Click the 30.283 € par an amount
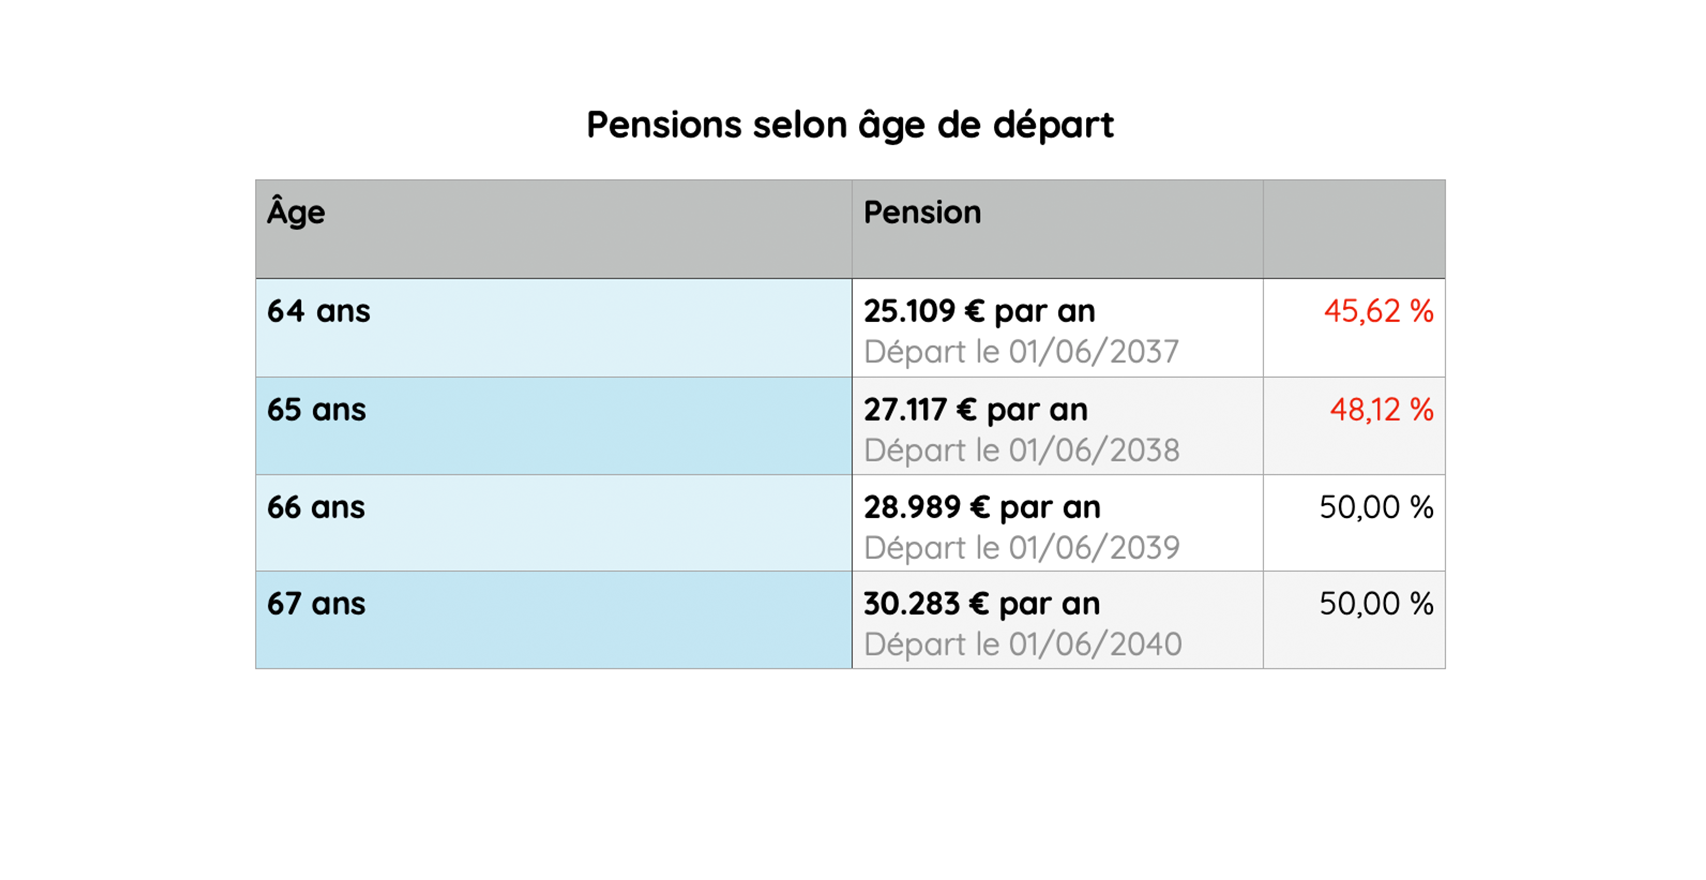Image resolution: width=1706 pixels, height=880 pixels. [982, 604]
